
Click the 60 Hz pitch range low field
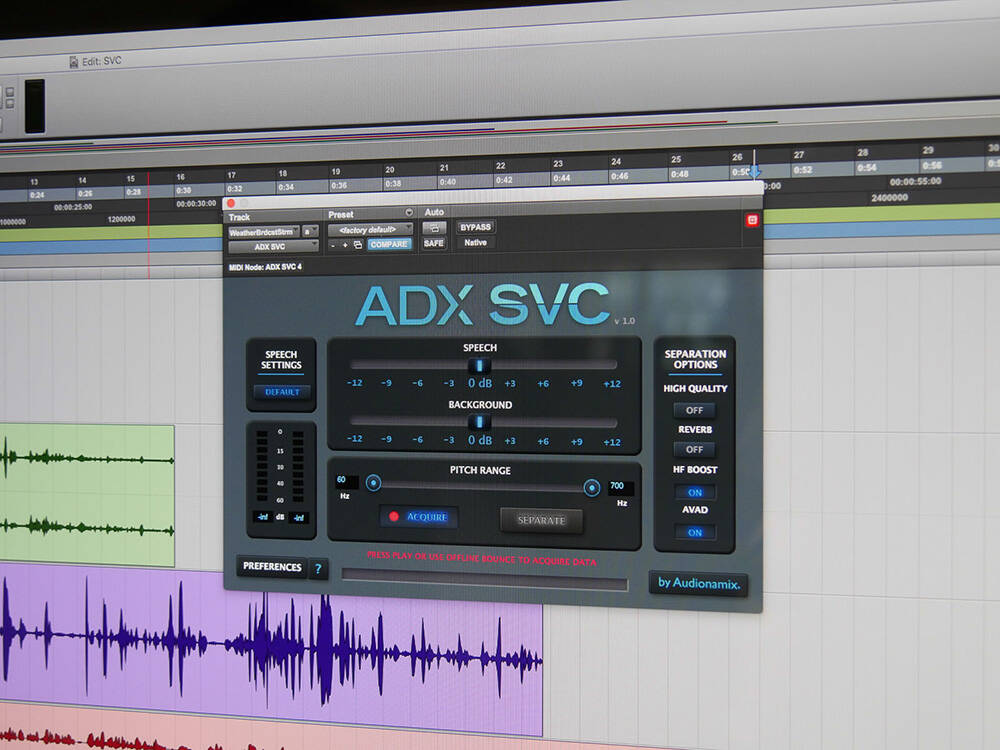coord(346,480)
